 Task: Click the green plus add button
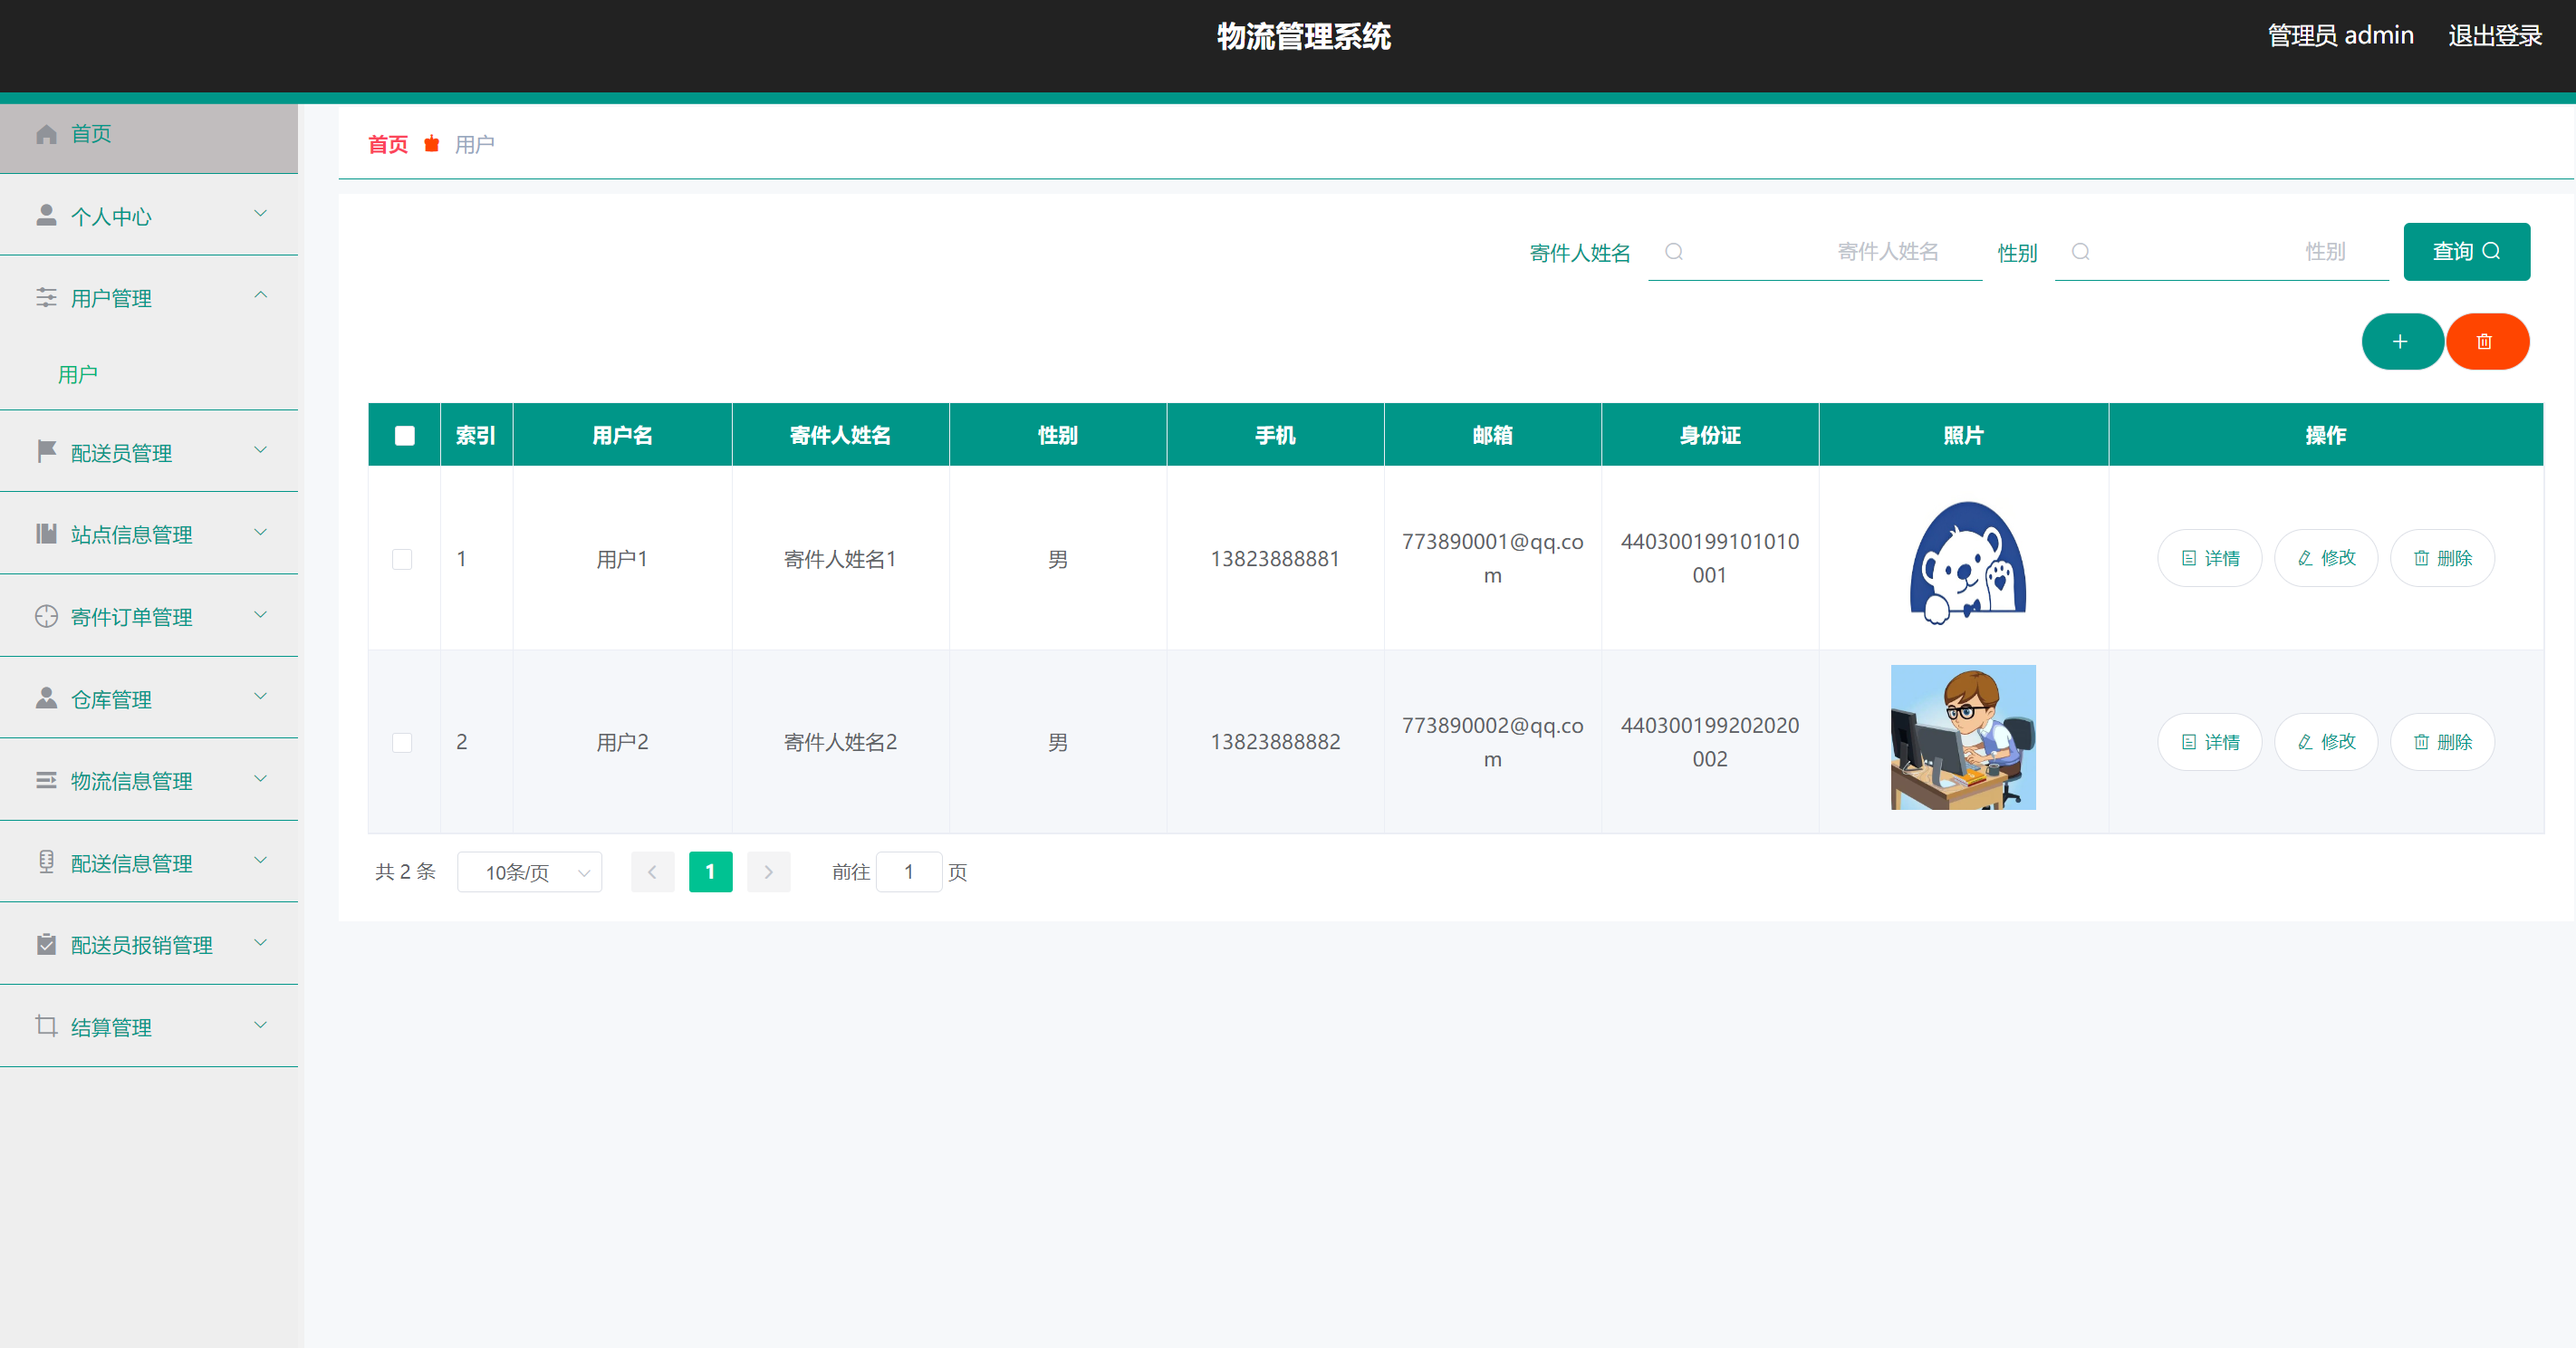point(2401,342)
